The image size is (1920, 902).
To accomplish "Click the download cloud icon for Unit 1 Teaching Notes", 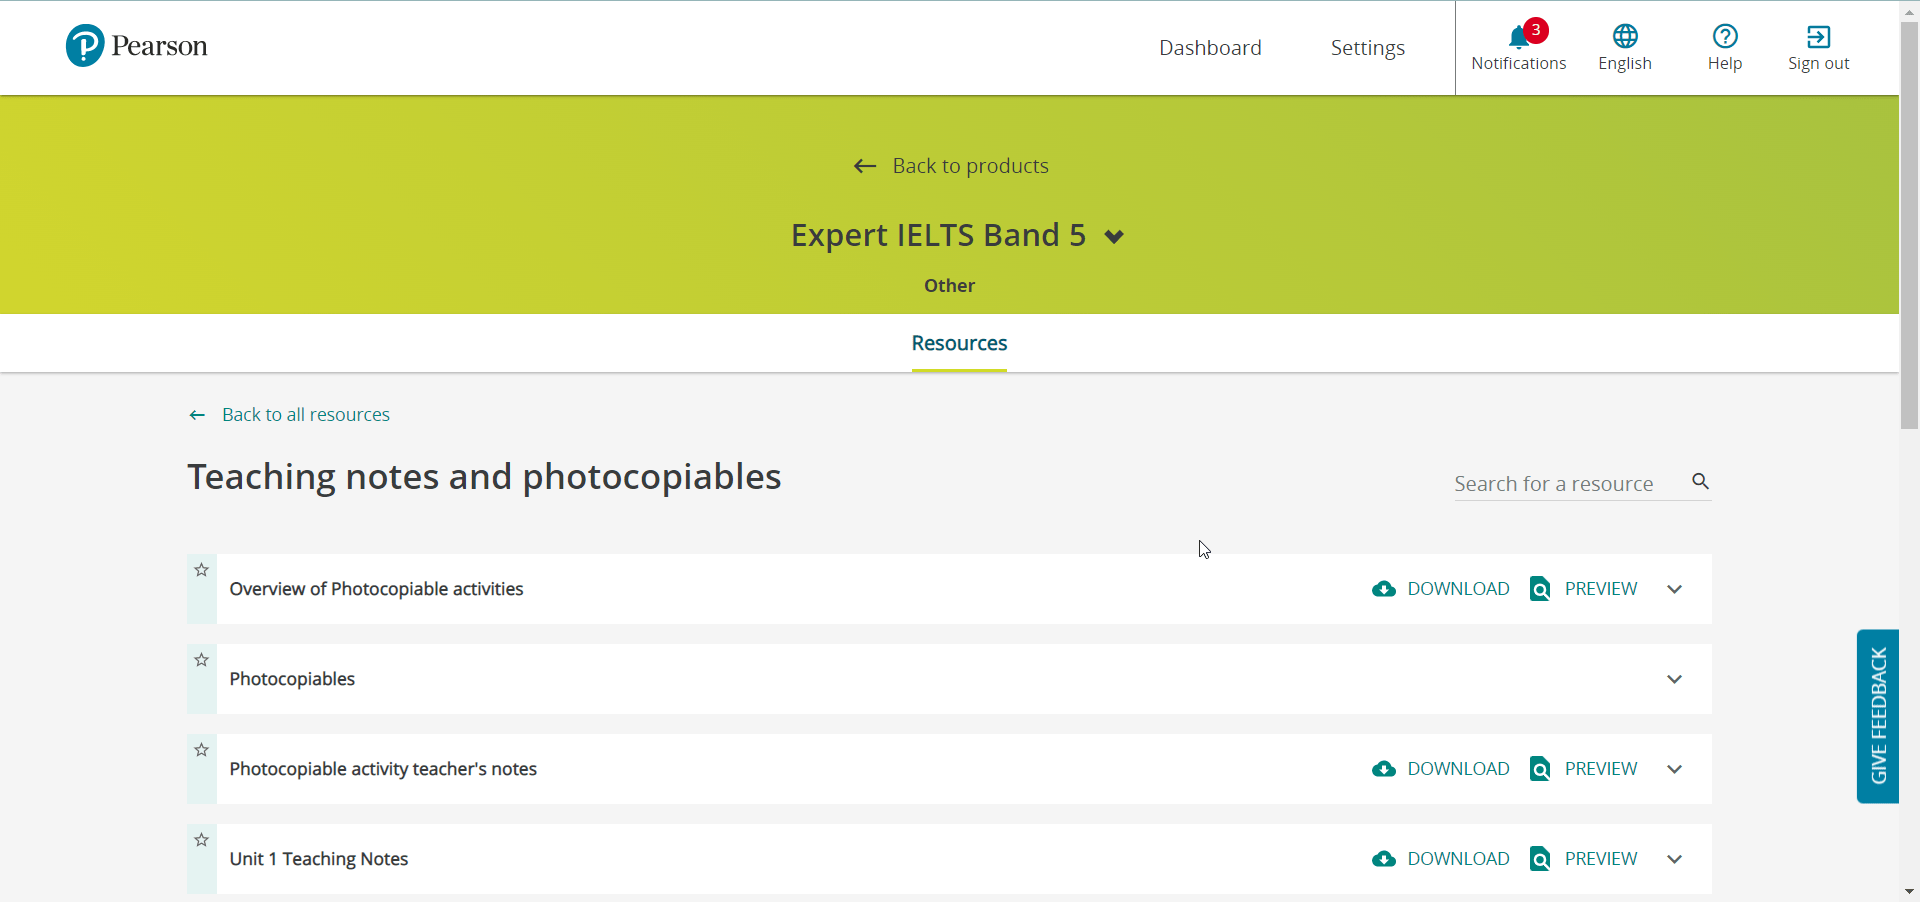I will click(1385, 859).
